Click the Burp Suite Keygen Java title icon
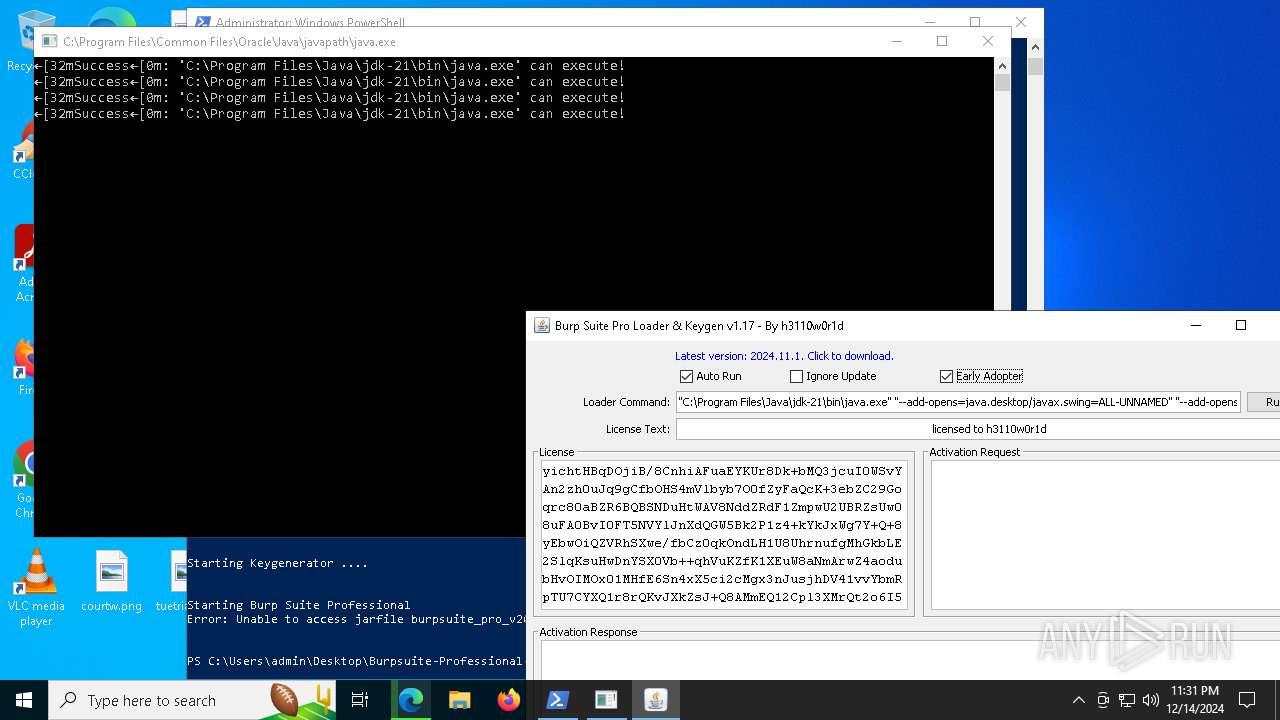 542,325
